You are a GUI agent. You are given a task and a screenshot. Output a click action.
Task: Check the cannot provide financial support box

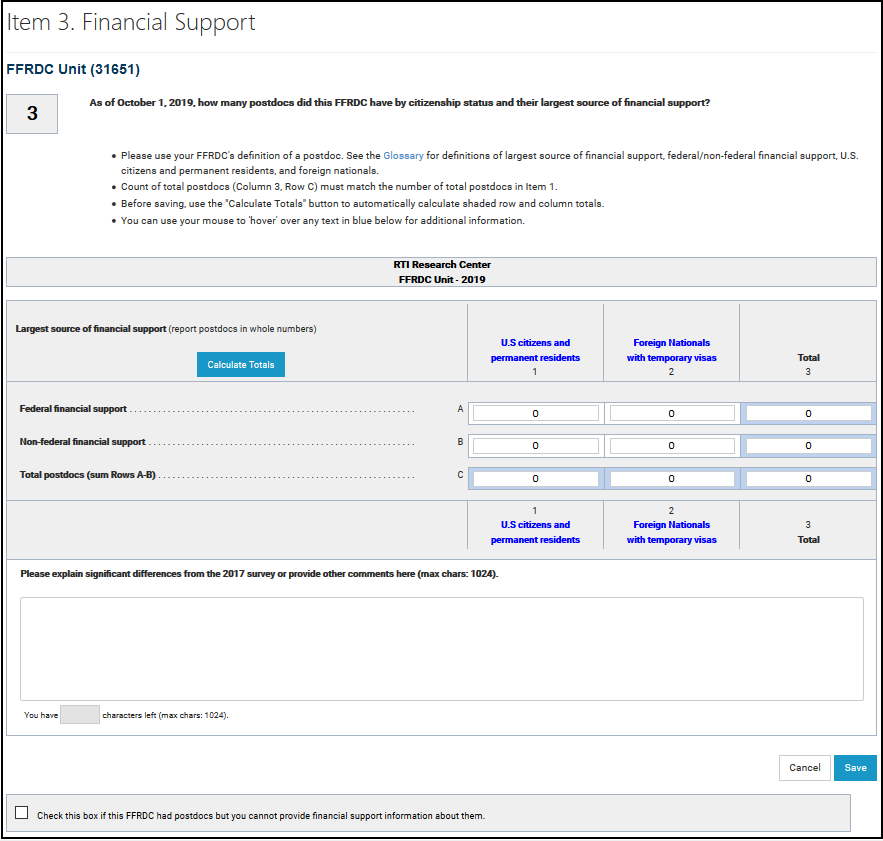(x=22, y=812)
